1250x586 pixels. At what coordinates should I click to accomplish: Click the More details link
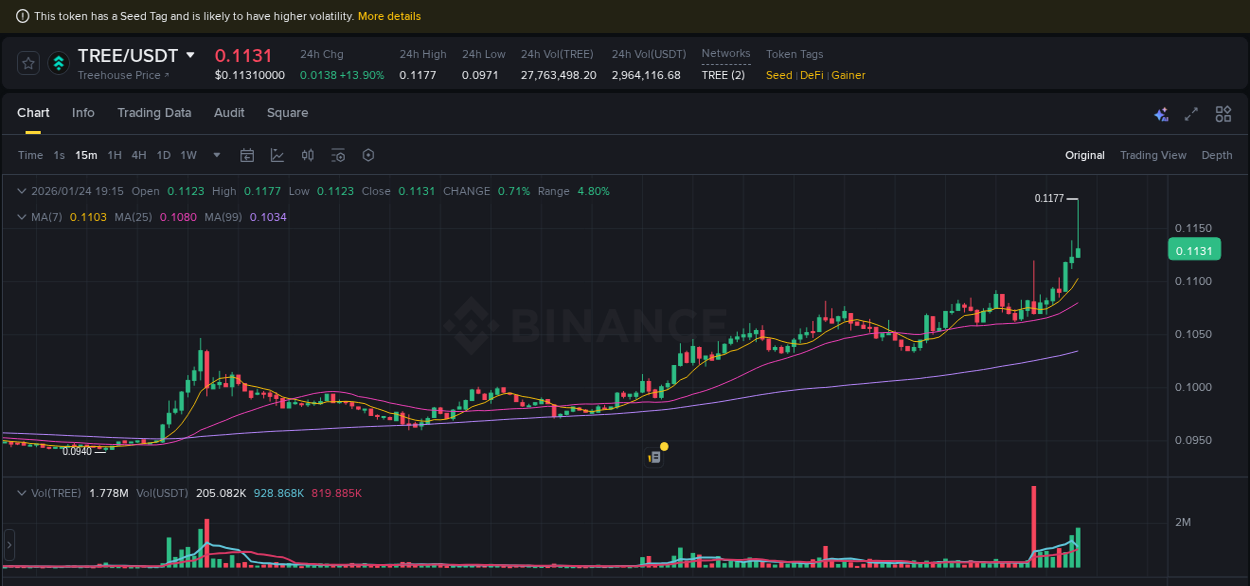389,16
